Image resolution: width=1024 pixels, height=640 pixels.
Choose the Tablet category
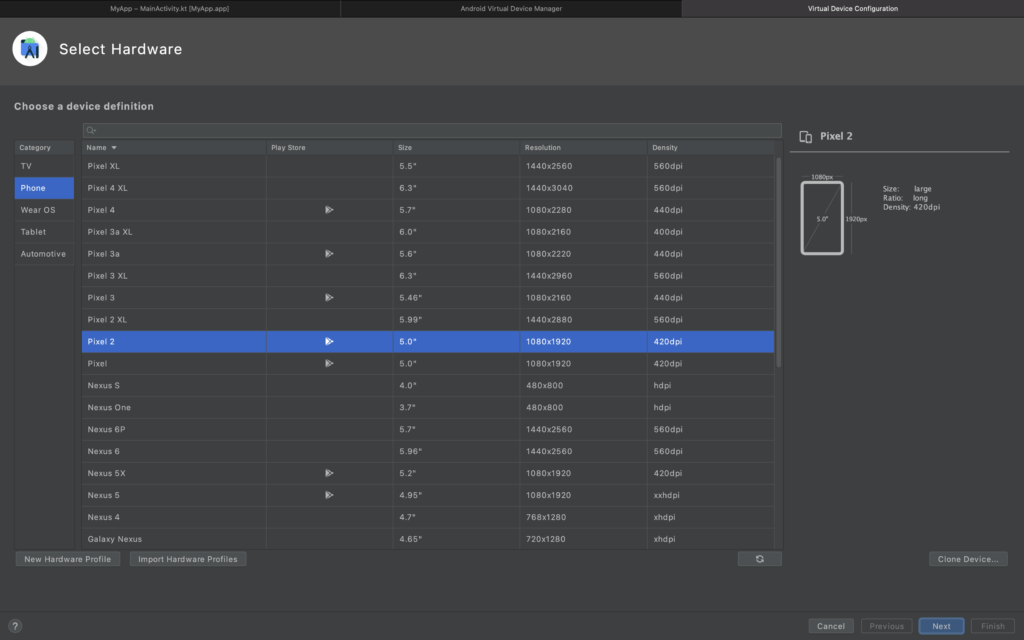click(44, 232)
